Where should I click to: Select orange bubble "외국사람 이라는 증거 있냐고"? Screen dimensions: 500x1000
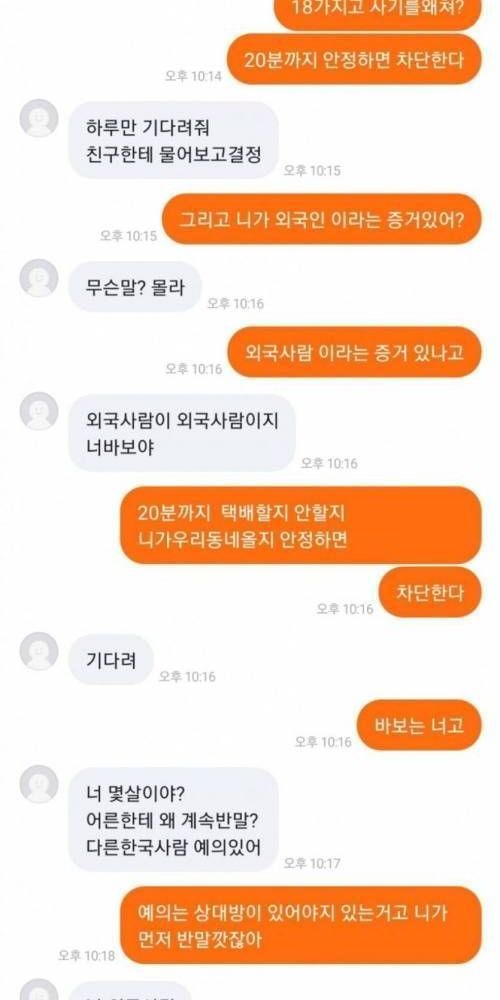pos(354,352)
